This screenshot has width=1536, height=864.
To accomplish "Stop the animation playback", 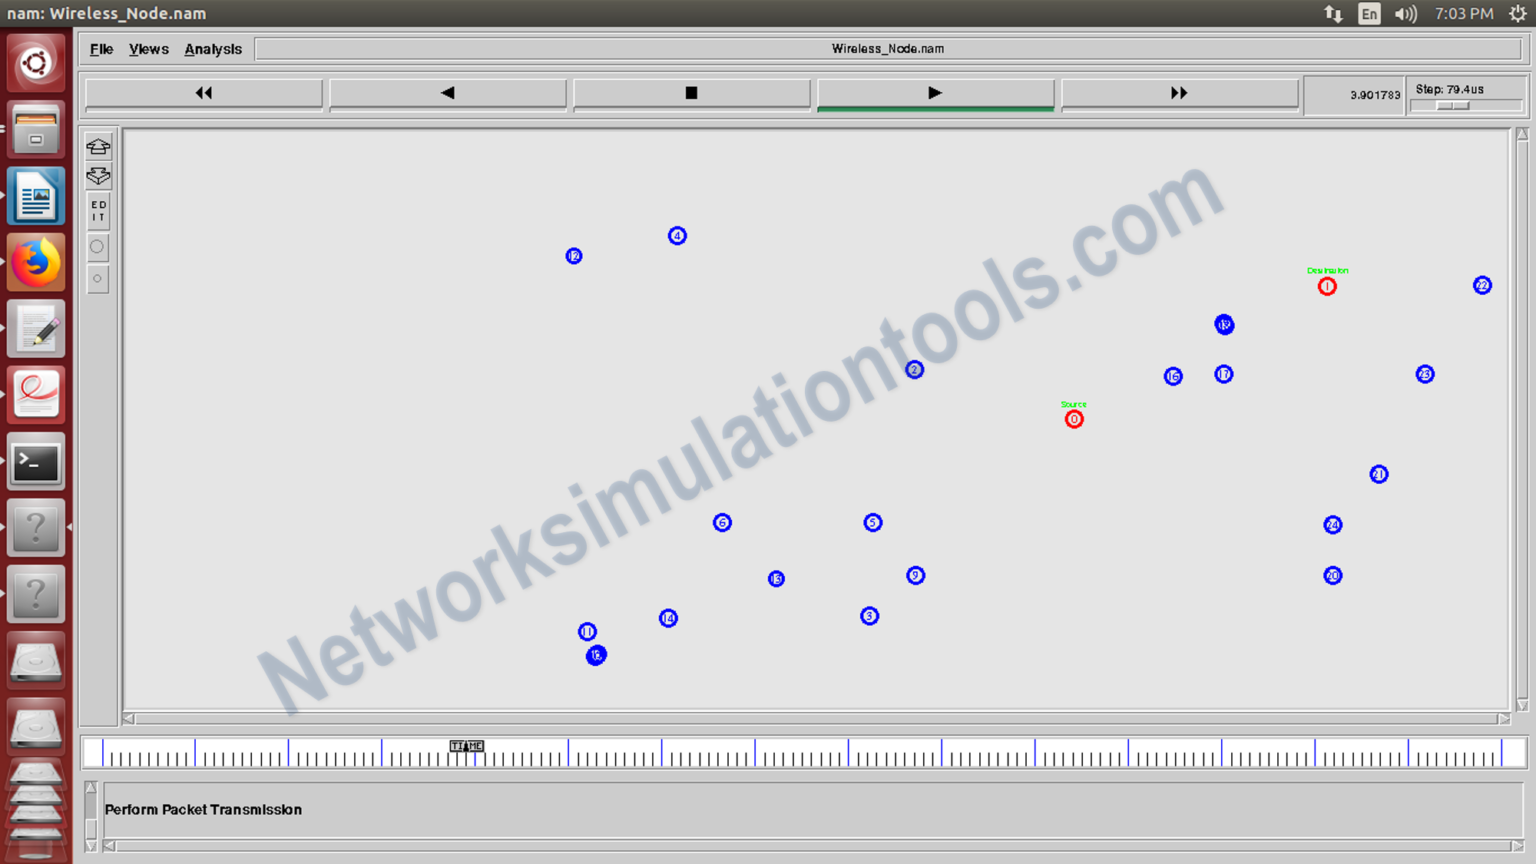I will coord(691,92).
